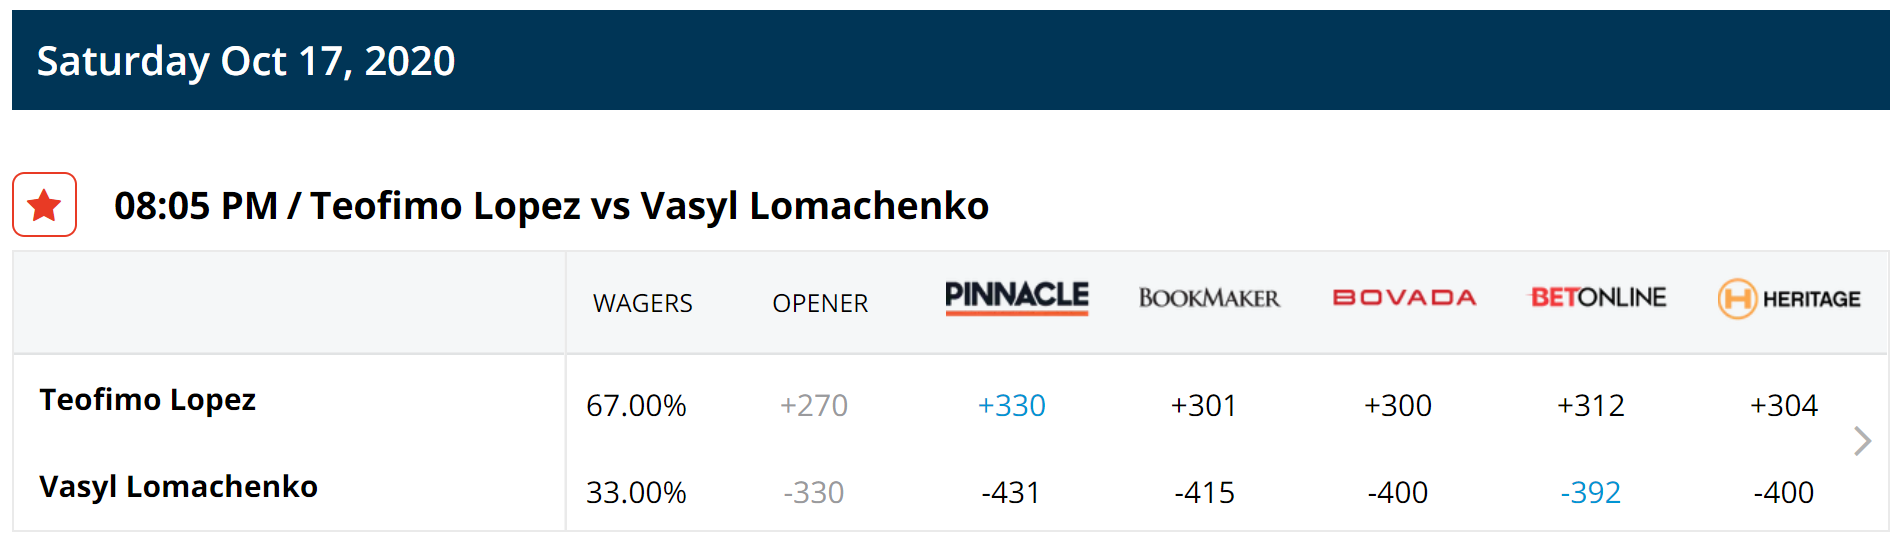
Task: Pick Bovada -400 Lomachenko odds
Action: [x=1398, y=492]
